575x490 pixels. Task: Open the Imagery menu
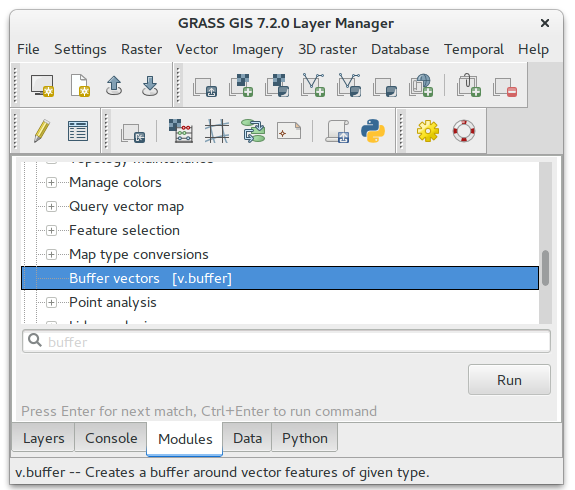tap(257, 49)
